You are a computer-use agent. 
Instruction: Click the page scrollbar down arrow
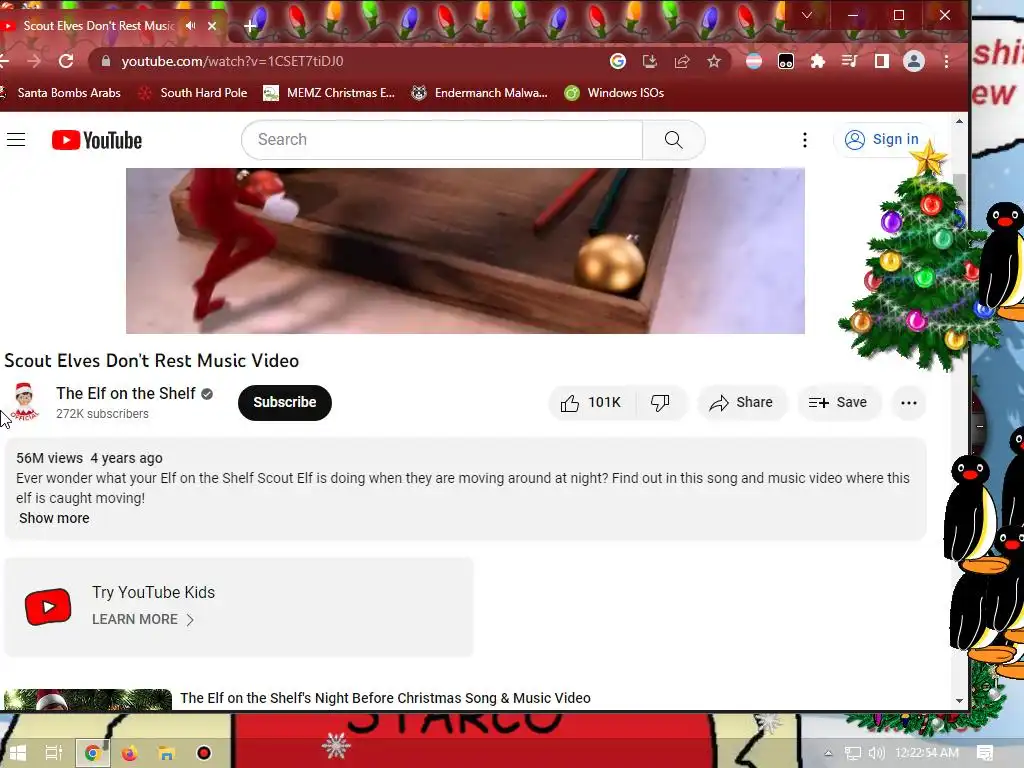coord(959,701)
